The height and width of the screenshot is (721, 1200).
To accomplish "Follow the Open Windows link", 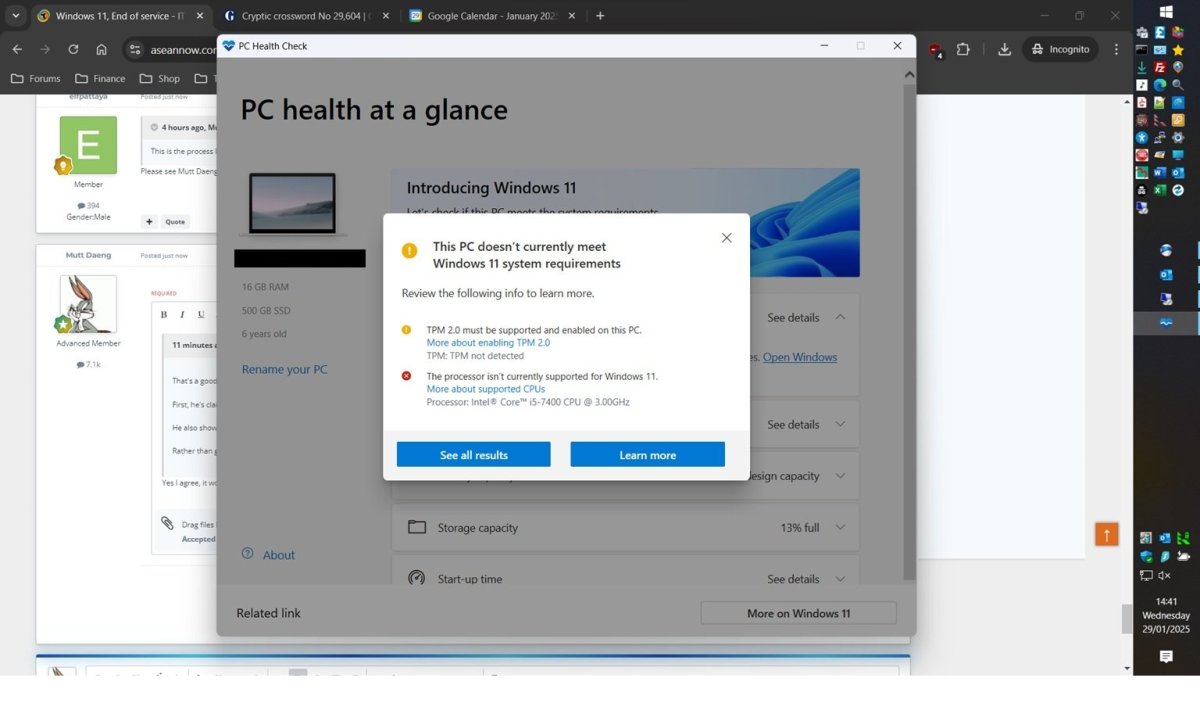I will [x=800, y=357].
